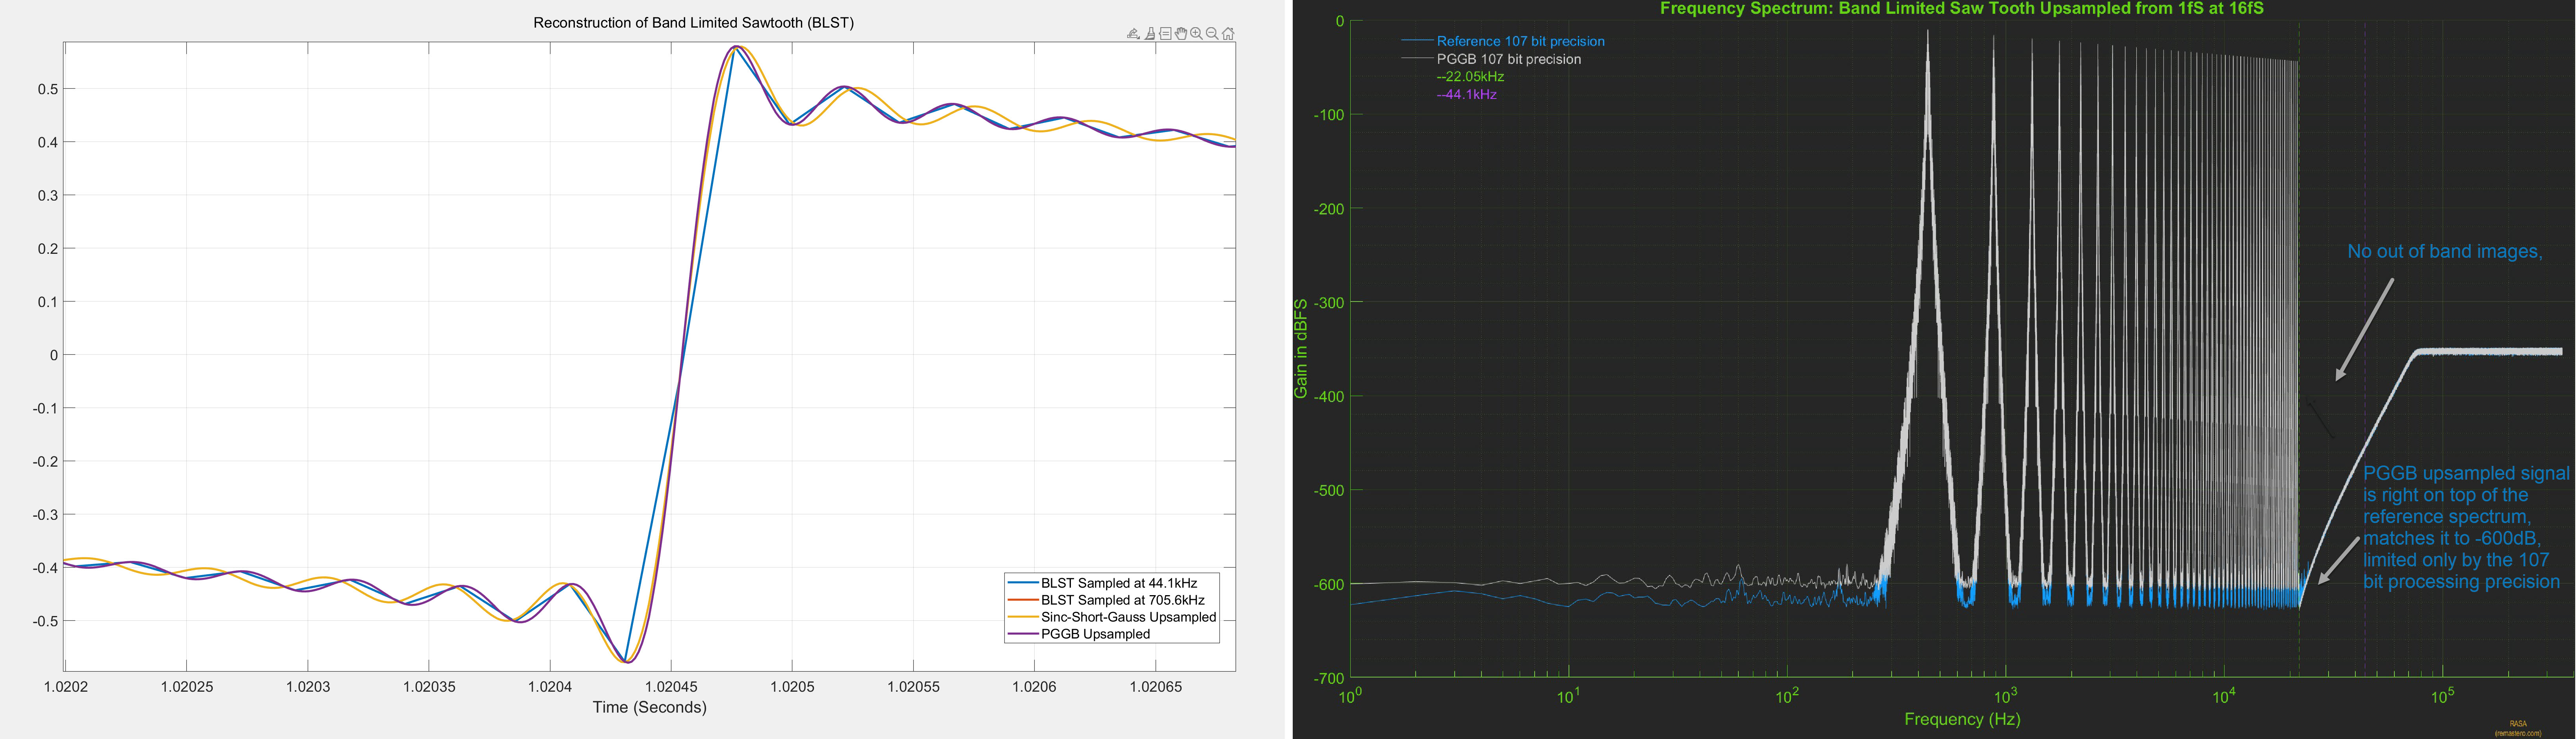Select the pan hand tool
This screenshot has height=739, width=2576.
tap(1181, 34)
